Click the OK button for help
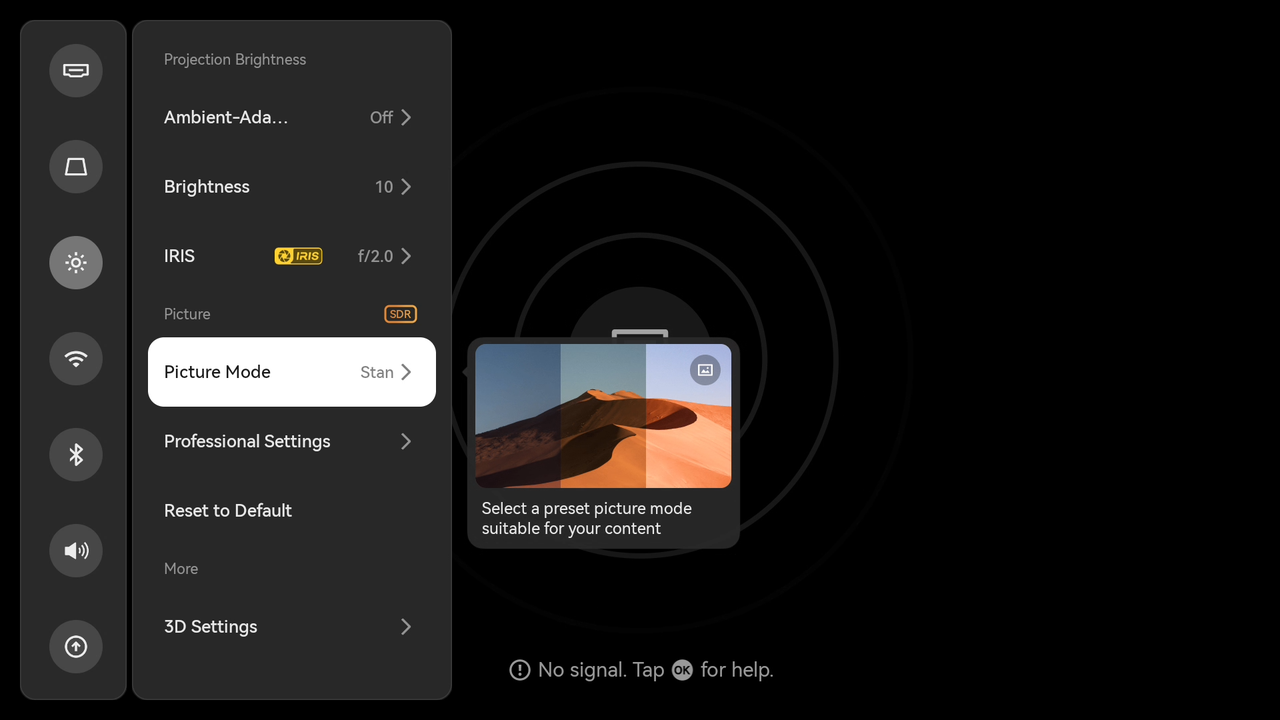 pos(682,670)
